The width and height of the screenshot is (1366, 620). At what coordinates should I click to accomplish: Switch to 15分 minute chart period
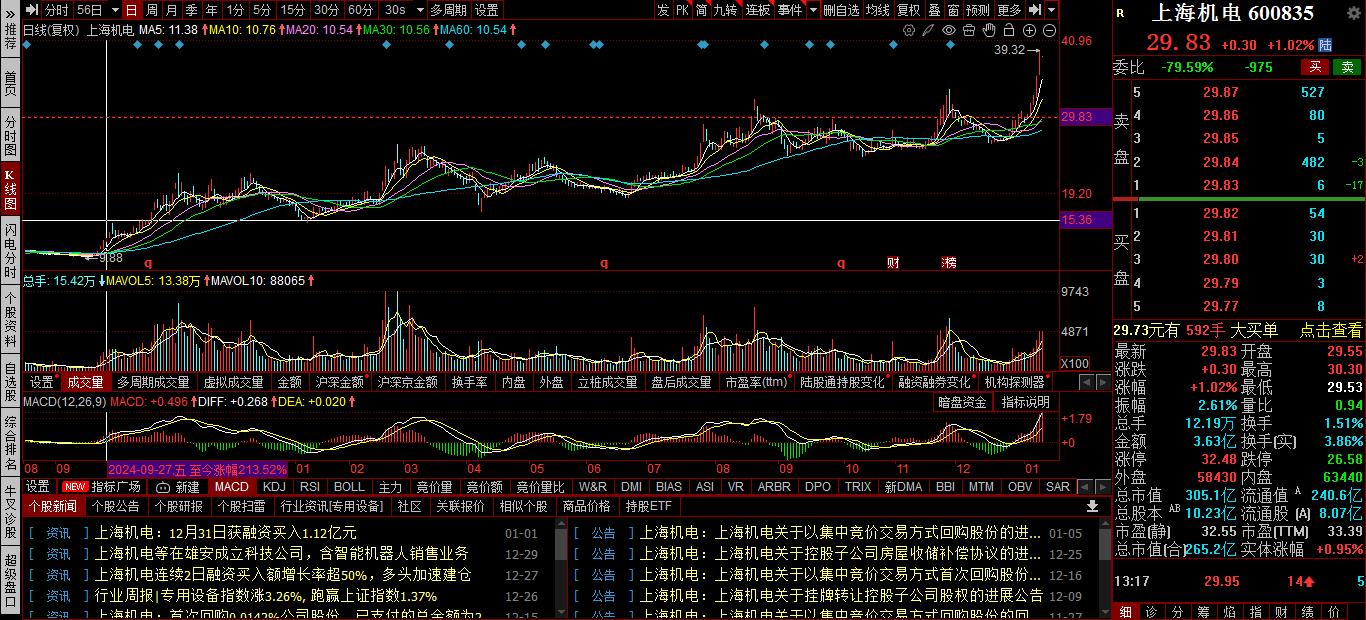[293, 9]
